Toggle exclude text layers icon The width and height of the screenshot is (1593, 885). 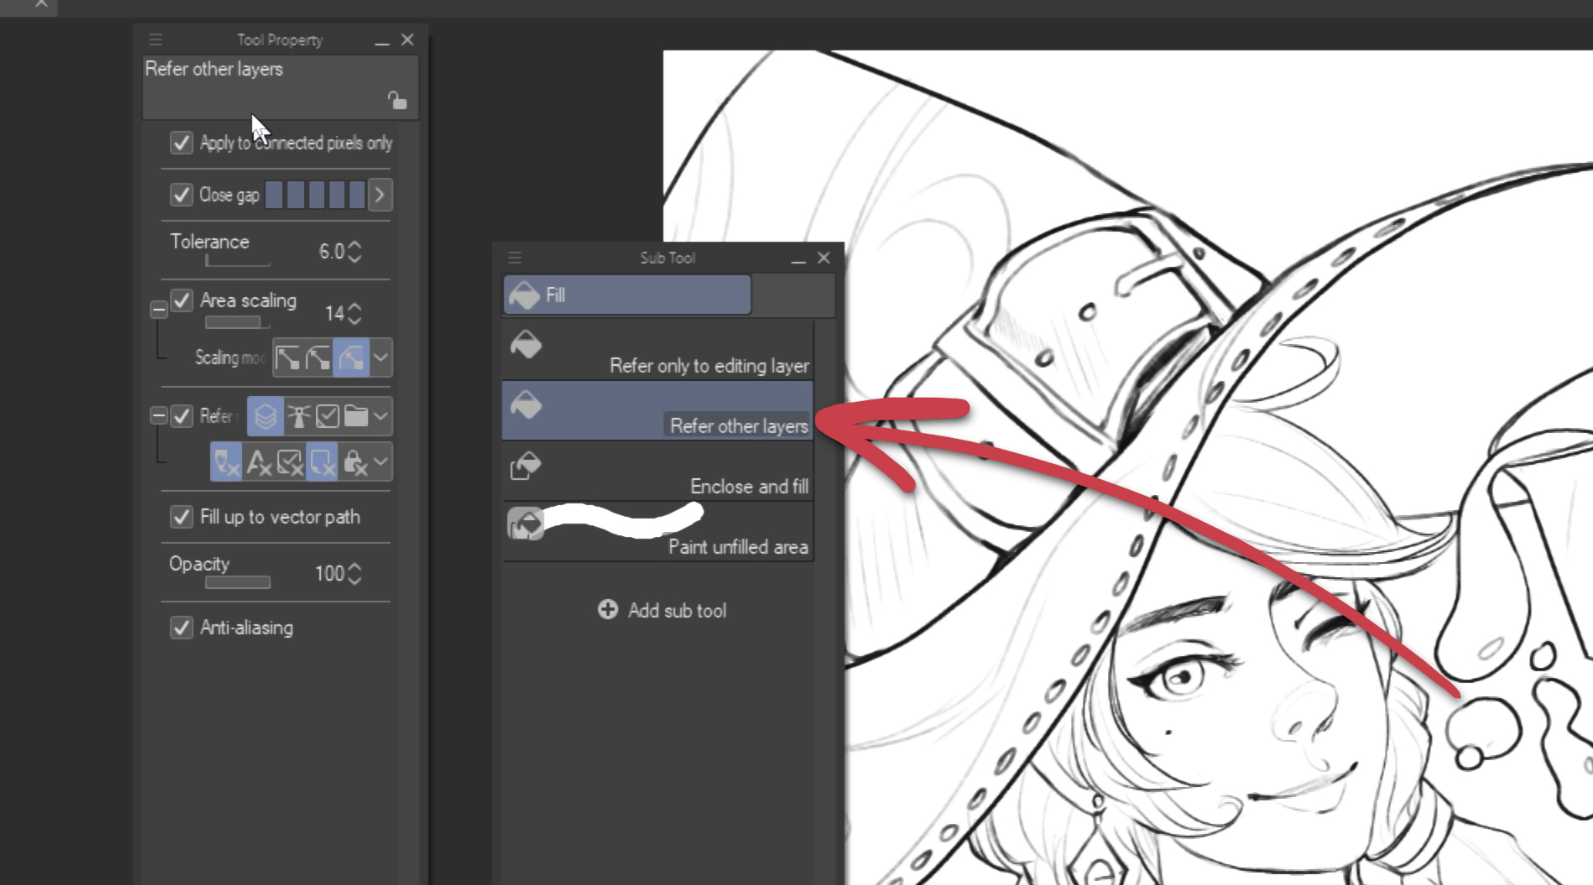[x=258, y=462]
